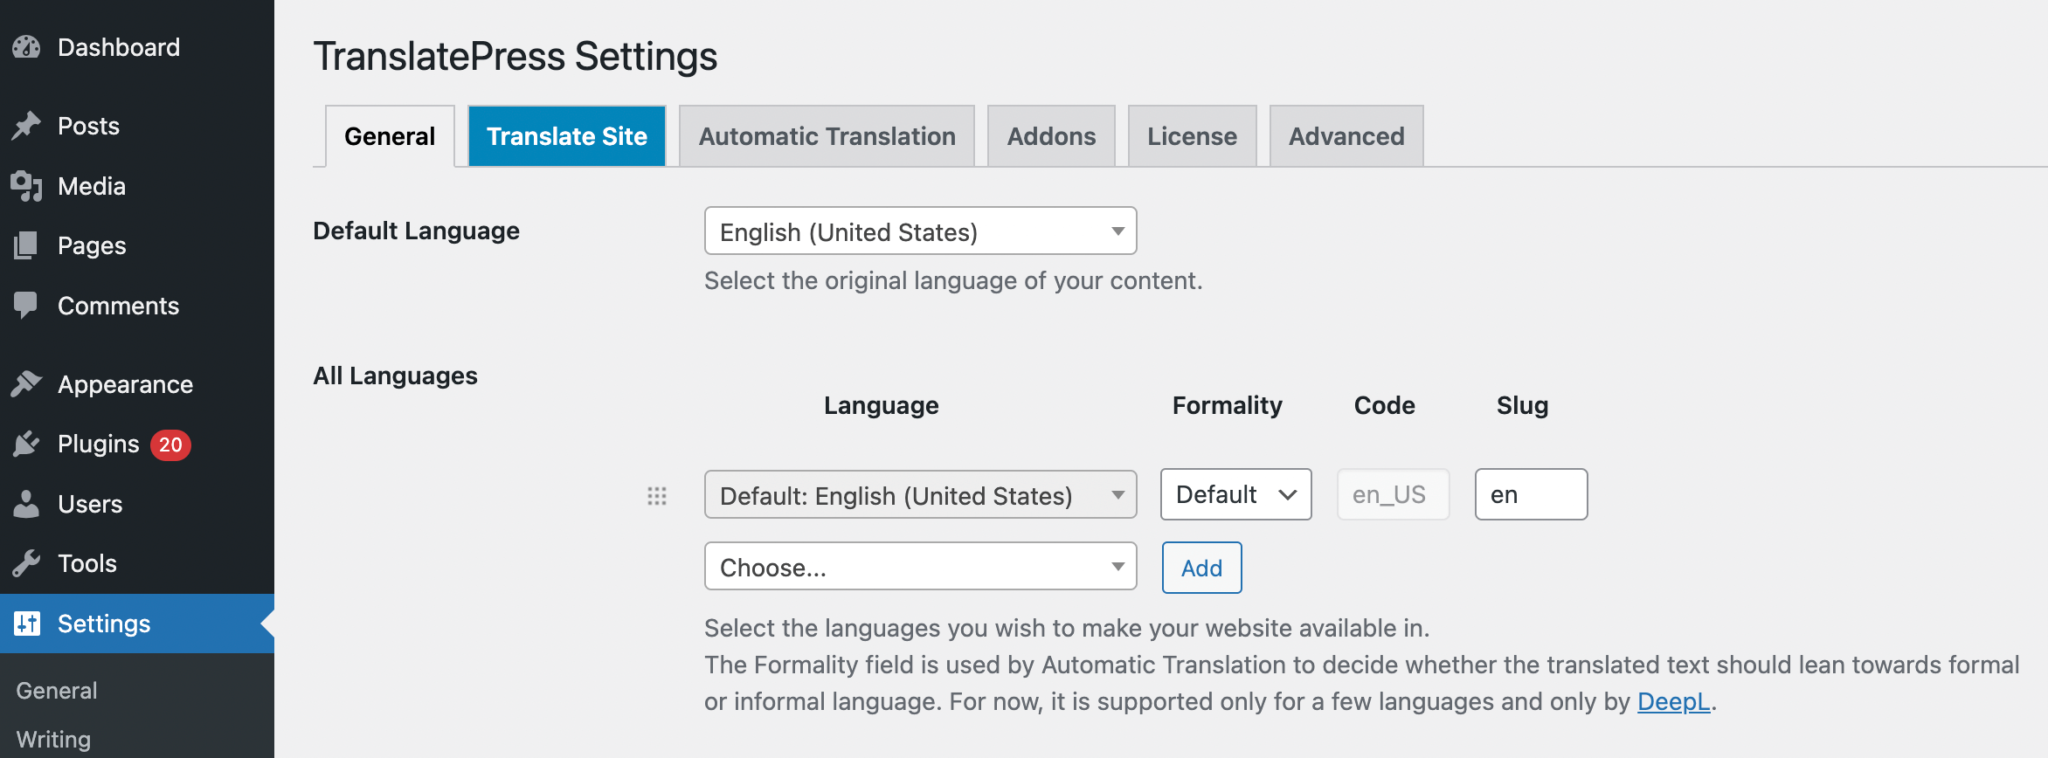Click text 'Select the original language of your content.'
The height and width of the screenshot is (758, 2048).
tap(953, 281)
